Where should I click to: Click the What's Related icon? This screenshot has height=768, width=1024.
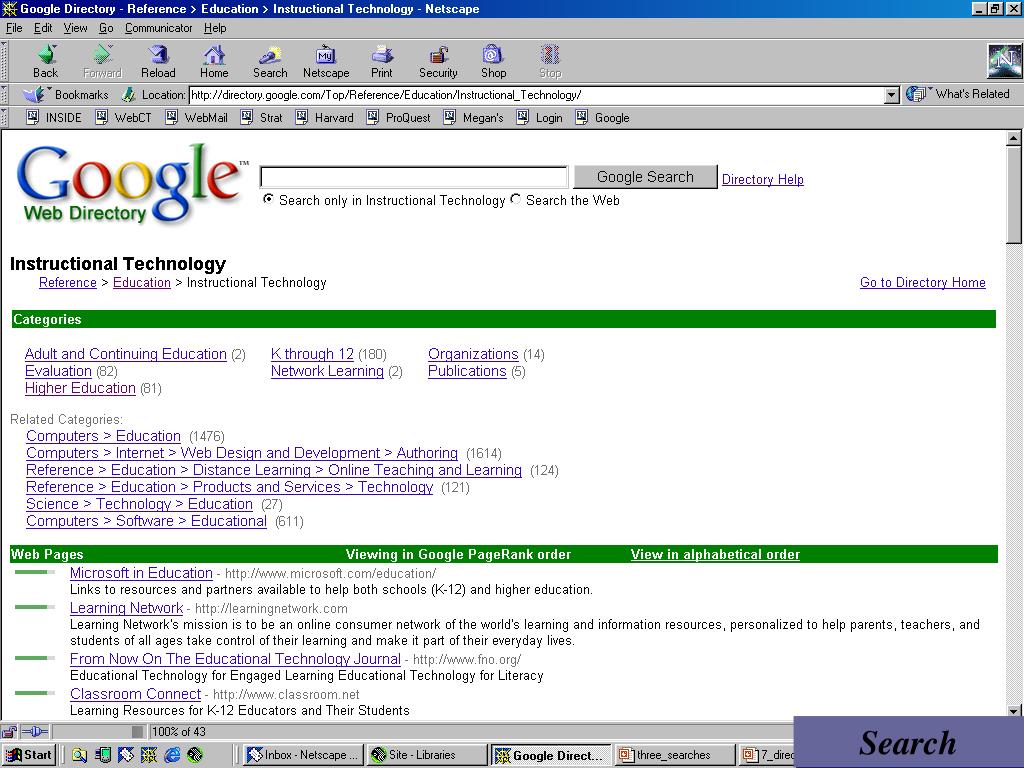tap(916, 94)
